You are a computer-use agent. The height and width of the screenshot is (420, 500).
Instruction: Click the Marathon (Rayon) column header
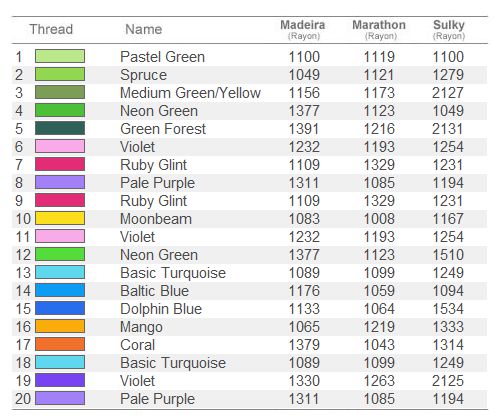coord(379,29)
